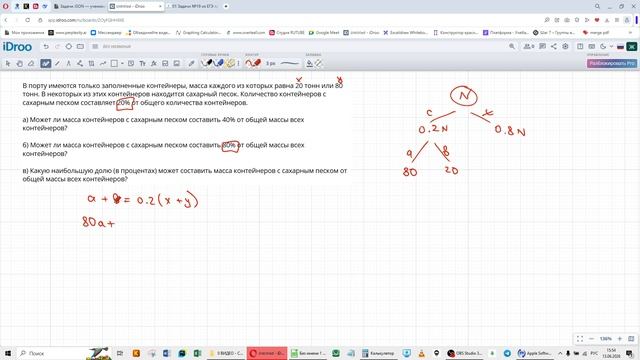Open the board search magnifier
The image size is (640, 360).
[x=512, y=47]
